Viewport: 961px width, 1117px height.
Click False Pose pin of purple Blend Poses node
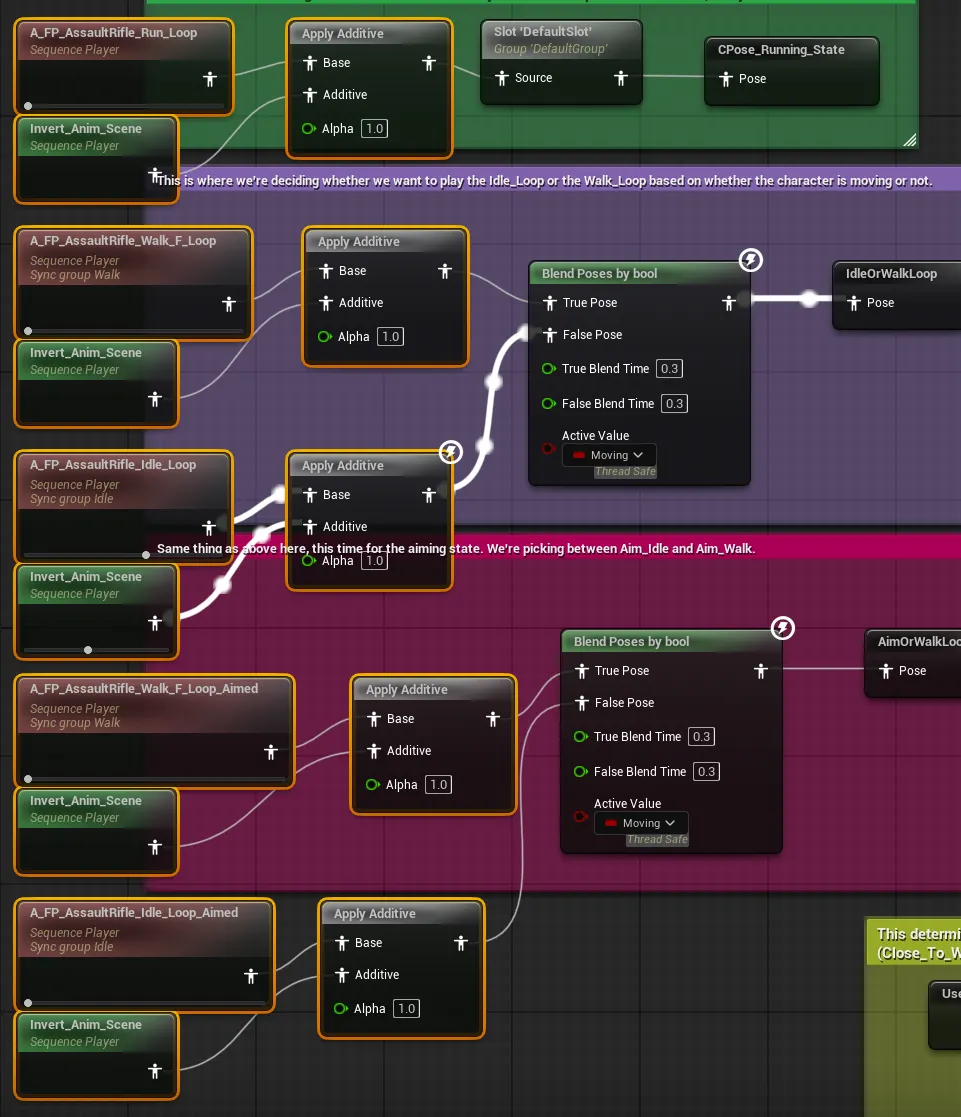[x=549, y=335]
